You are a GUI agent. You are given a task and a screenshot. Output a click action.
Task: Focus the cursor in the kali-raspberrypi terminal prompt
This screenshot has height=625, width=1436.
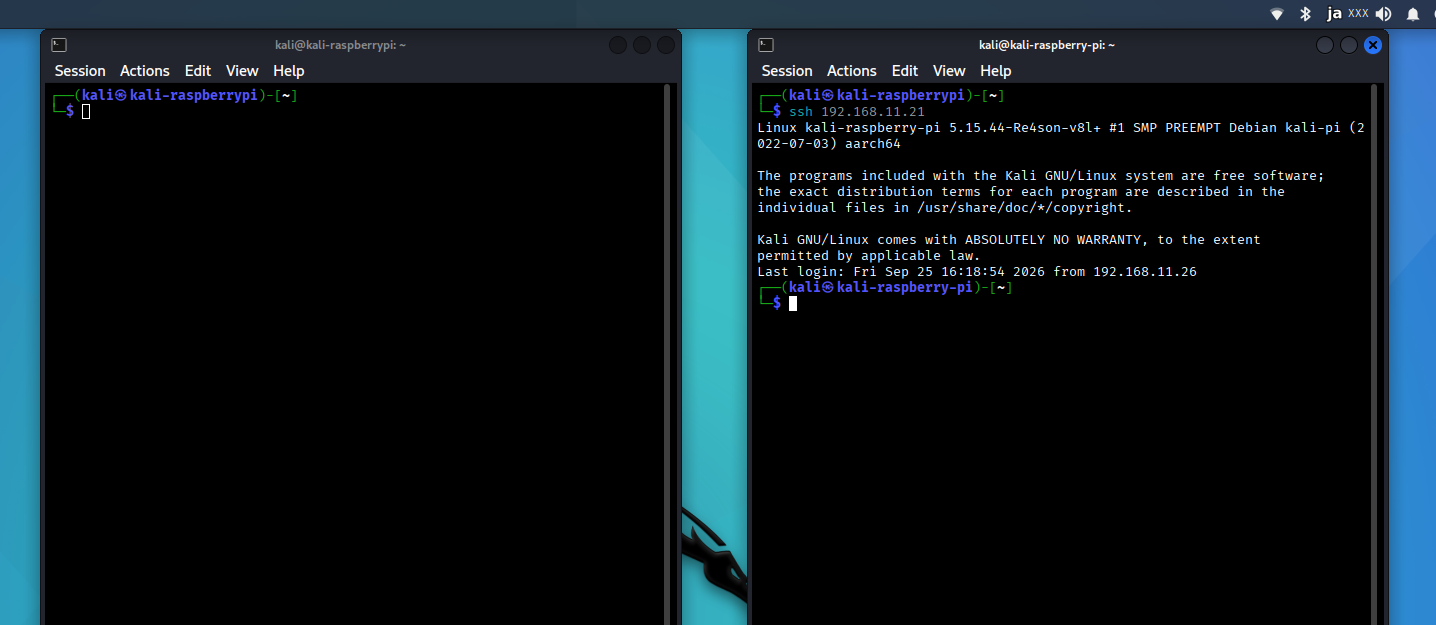tap(86, 111)
